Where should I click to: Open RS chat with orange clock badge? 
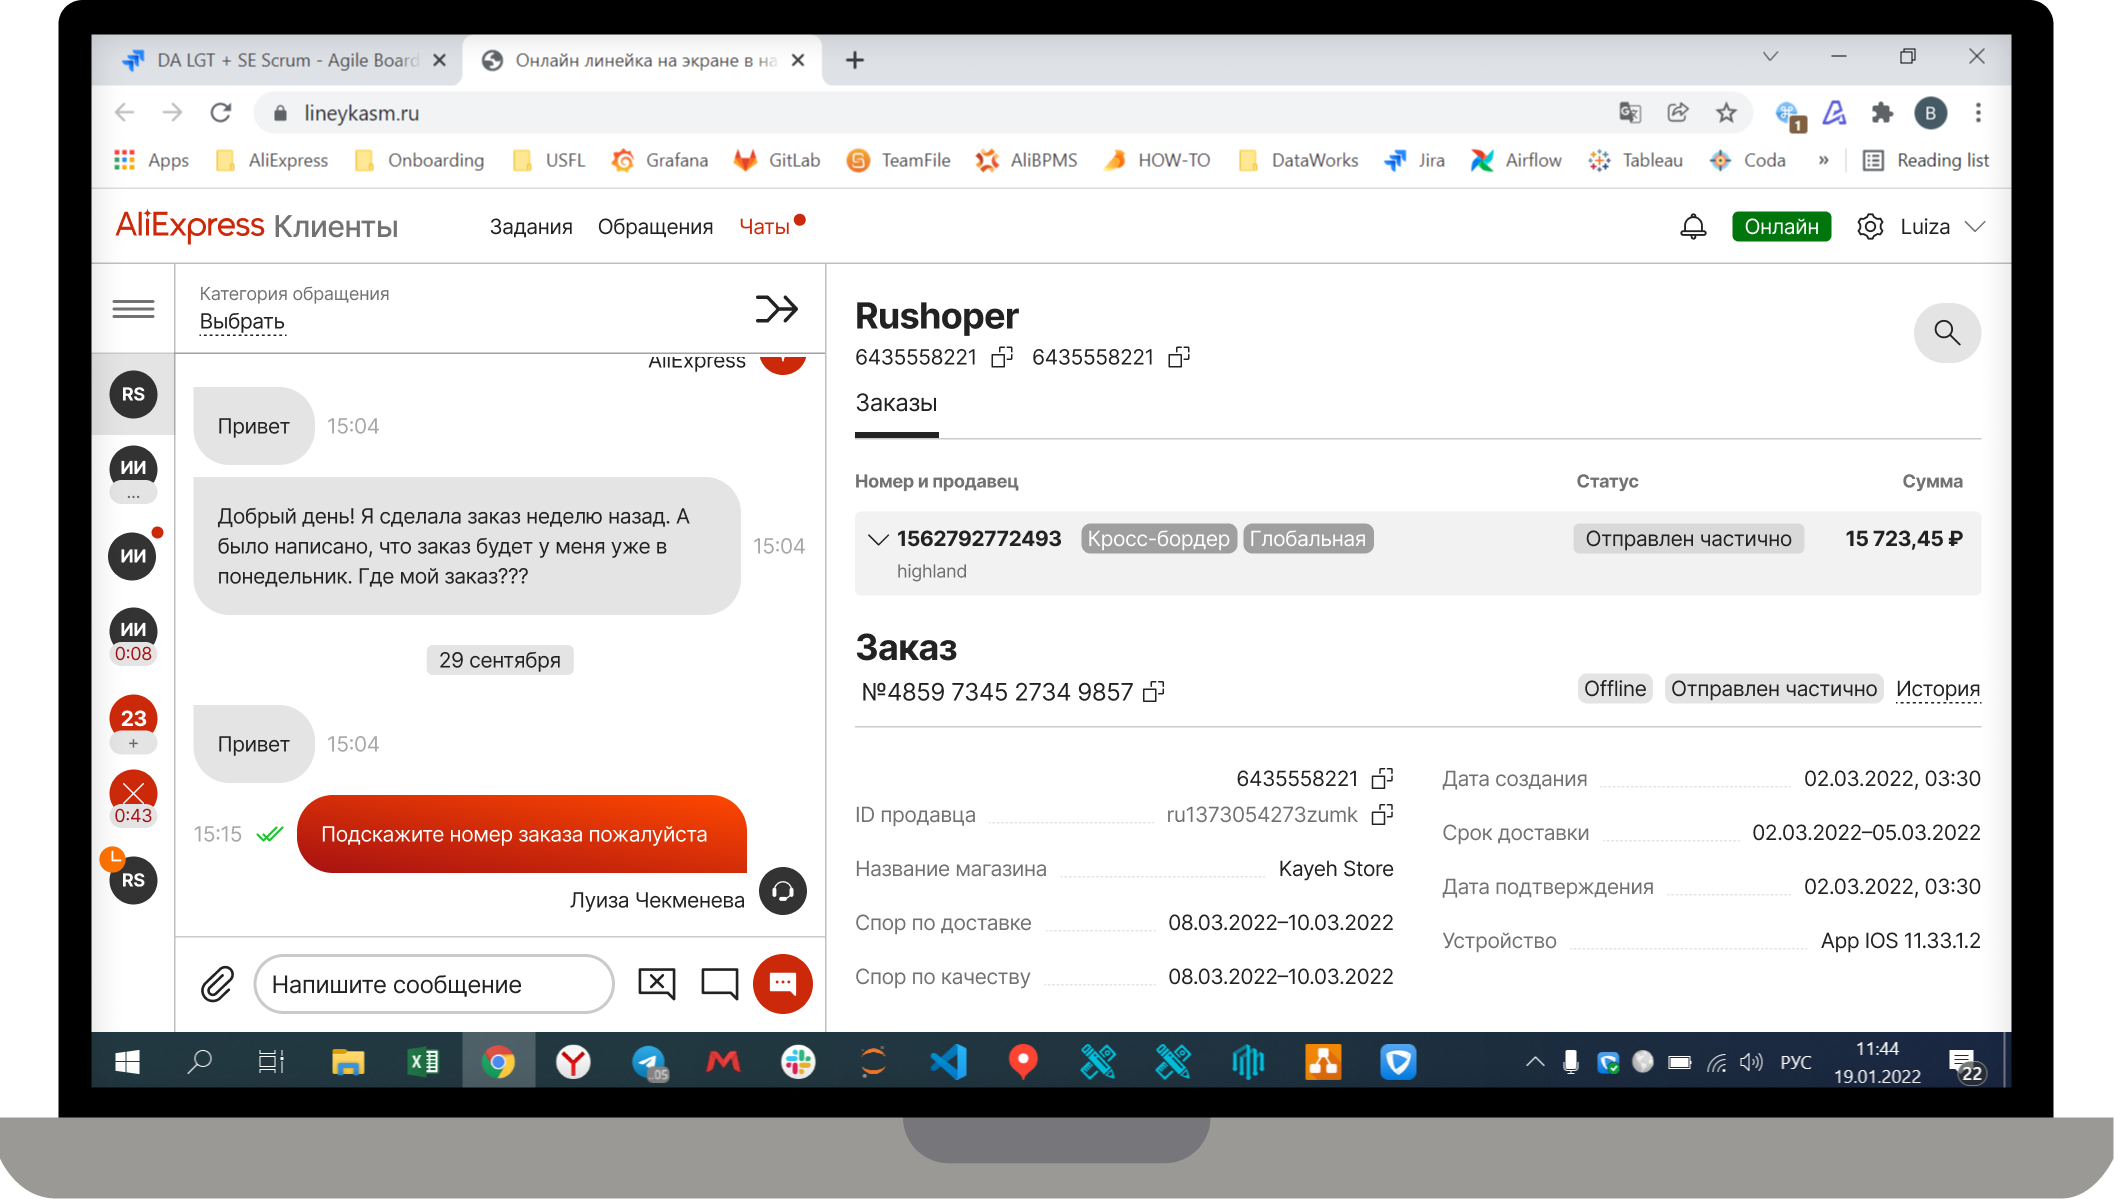tap(133, 880)
